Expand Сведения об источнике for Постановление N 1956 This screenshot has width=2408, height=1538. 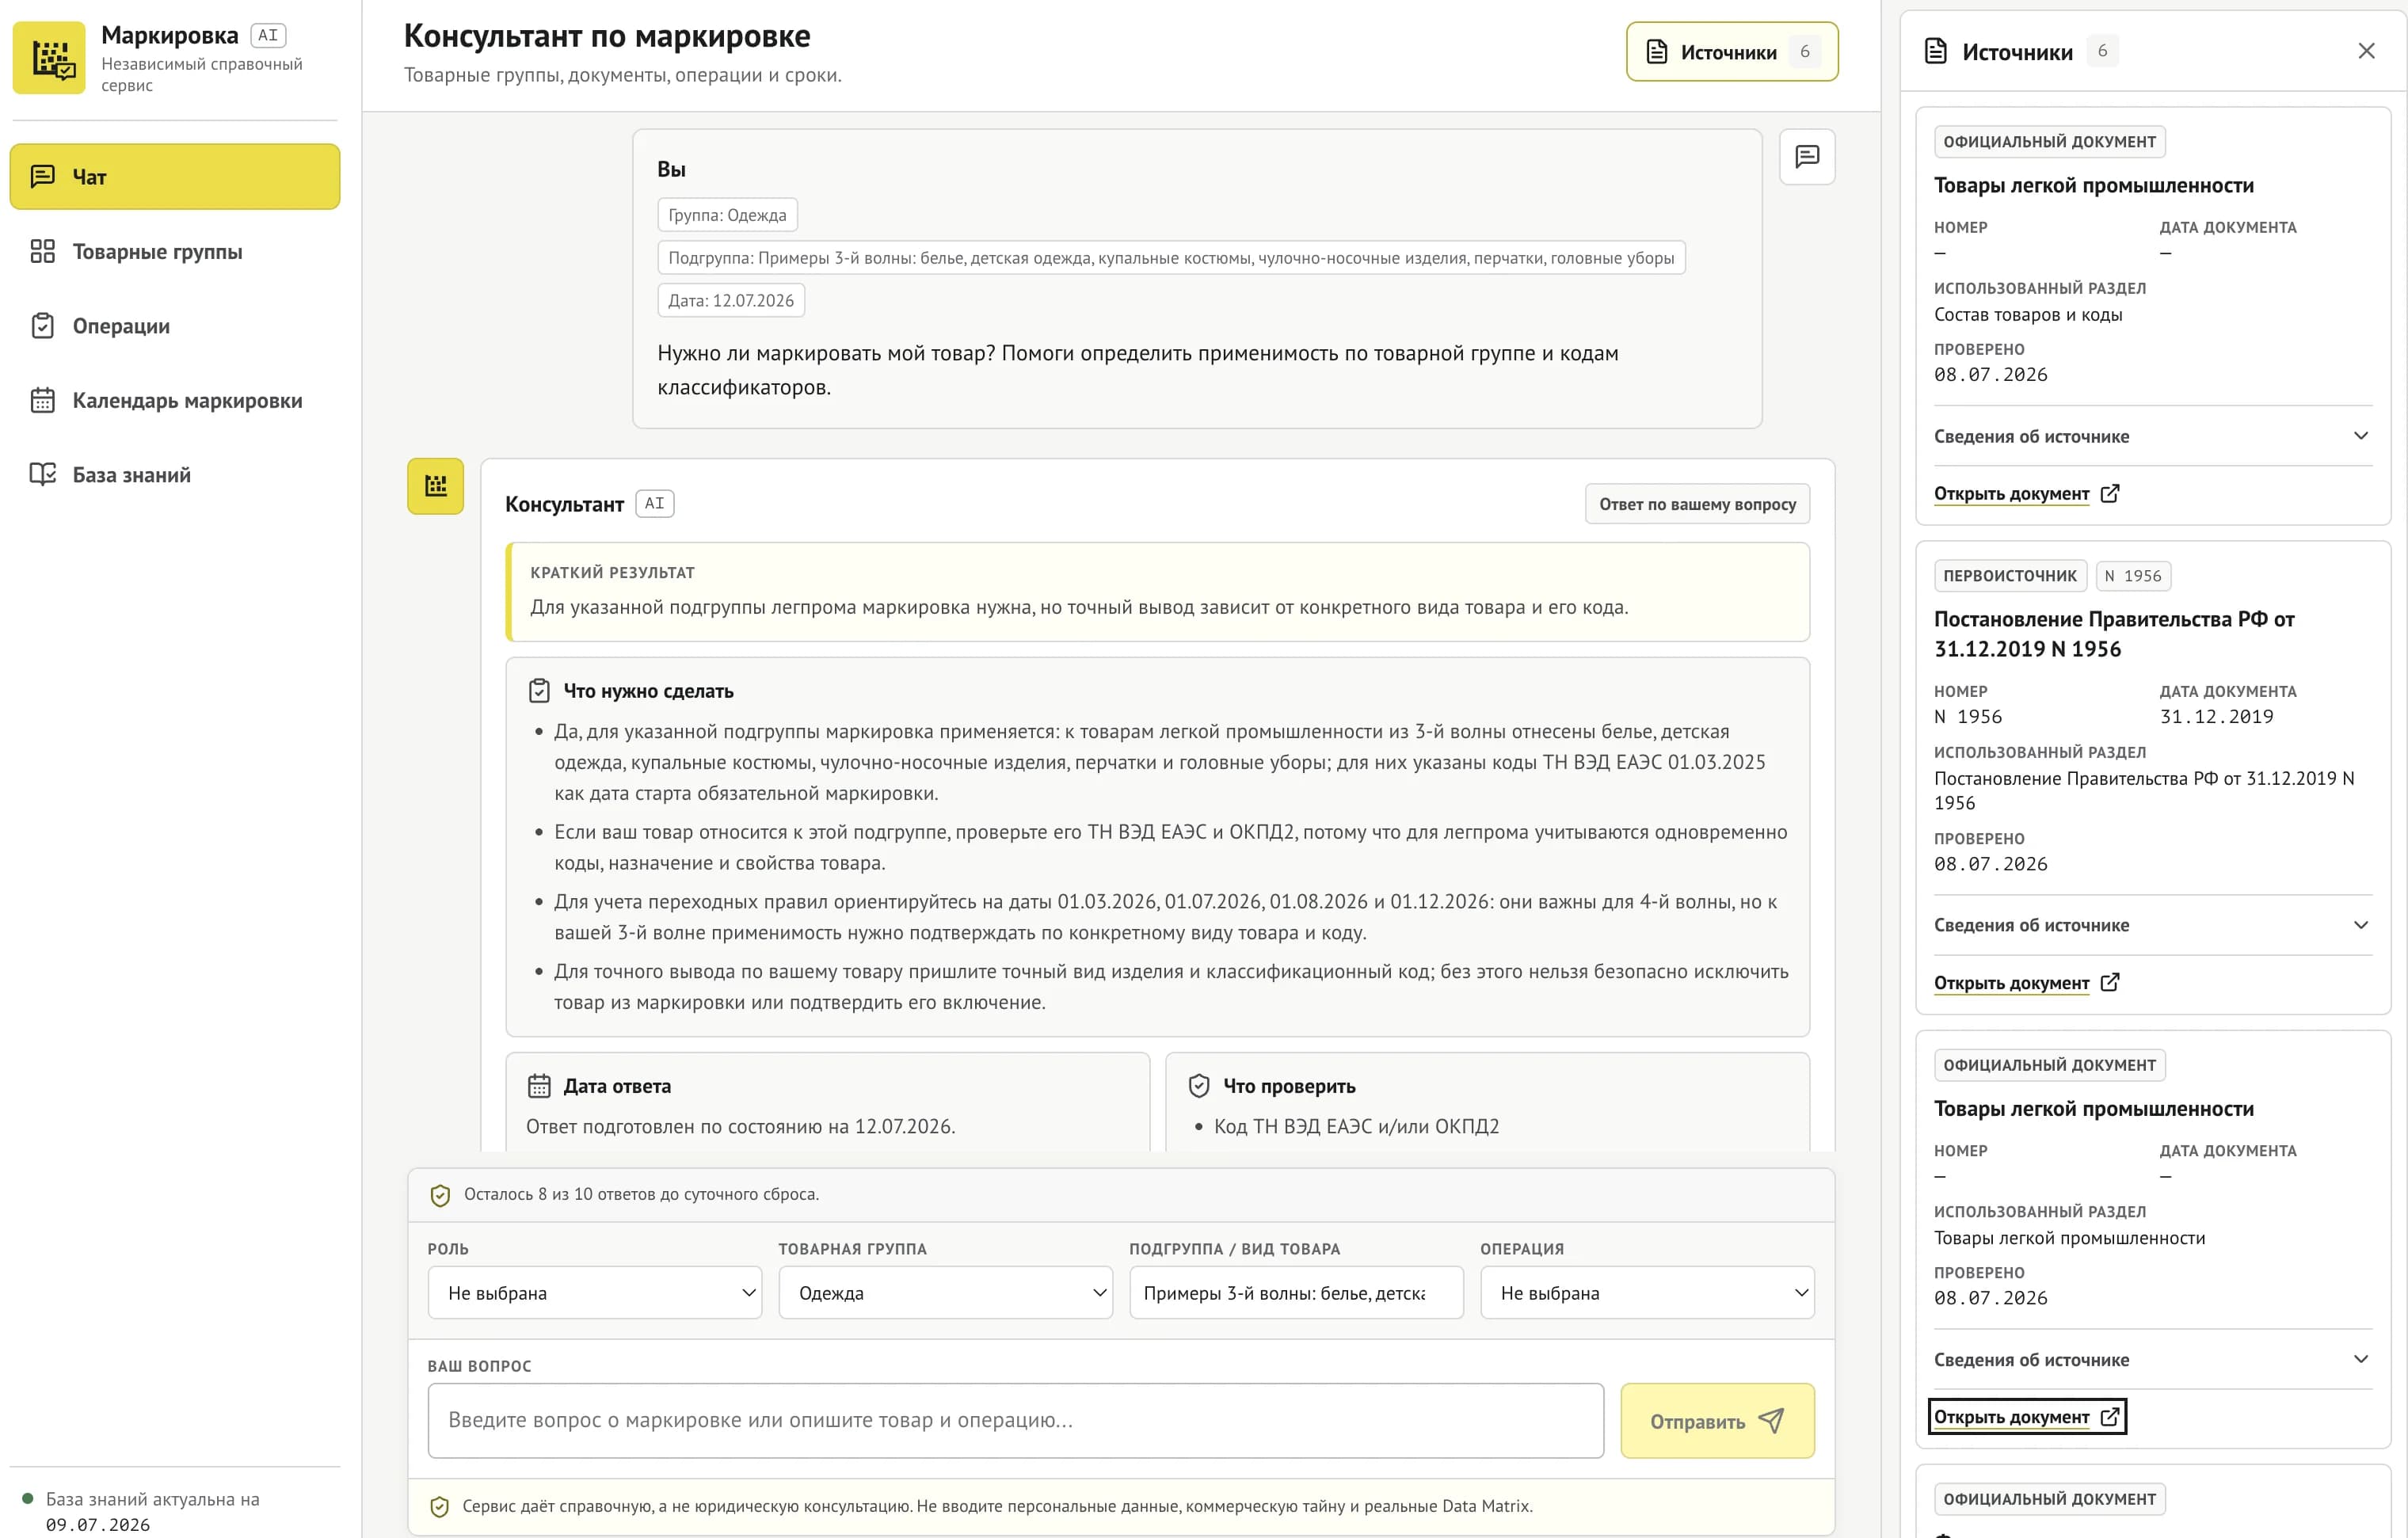[2152, 925]
